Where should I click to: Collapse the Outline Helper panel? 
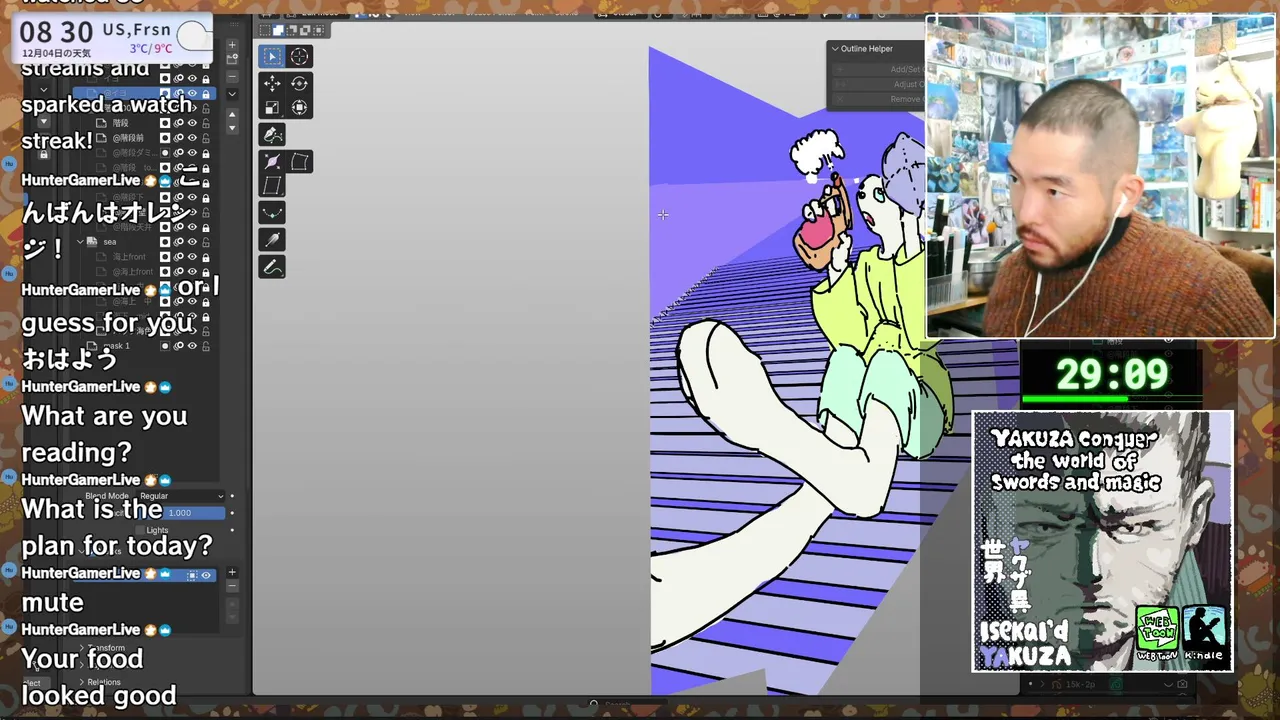(835, 49)
